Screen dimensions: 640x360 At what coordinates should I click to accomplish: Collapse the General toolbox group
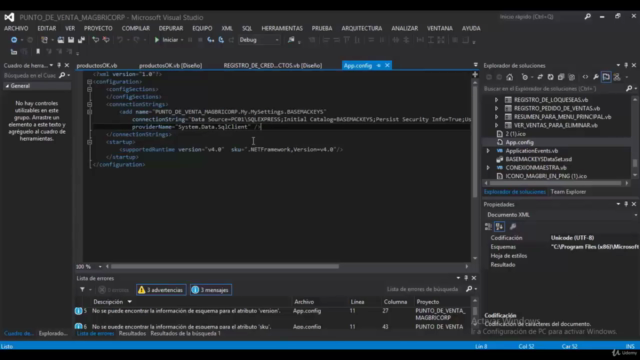tap(7, 86)
